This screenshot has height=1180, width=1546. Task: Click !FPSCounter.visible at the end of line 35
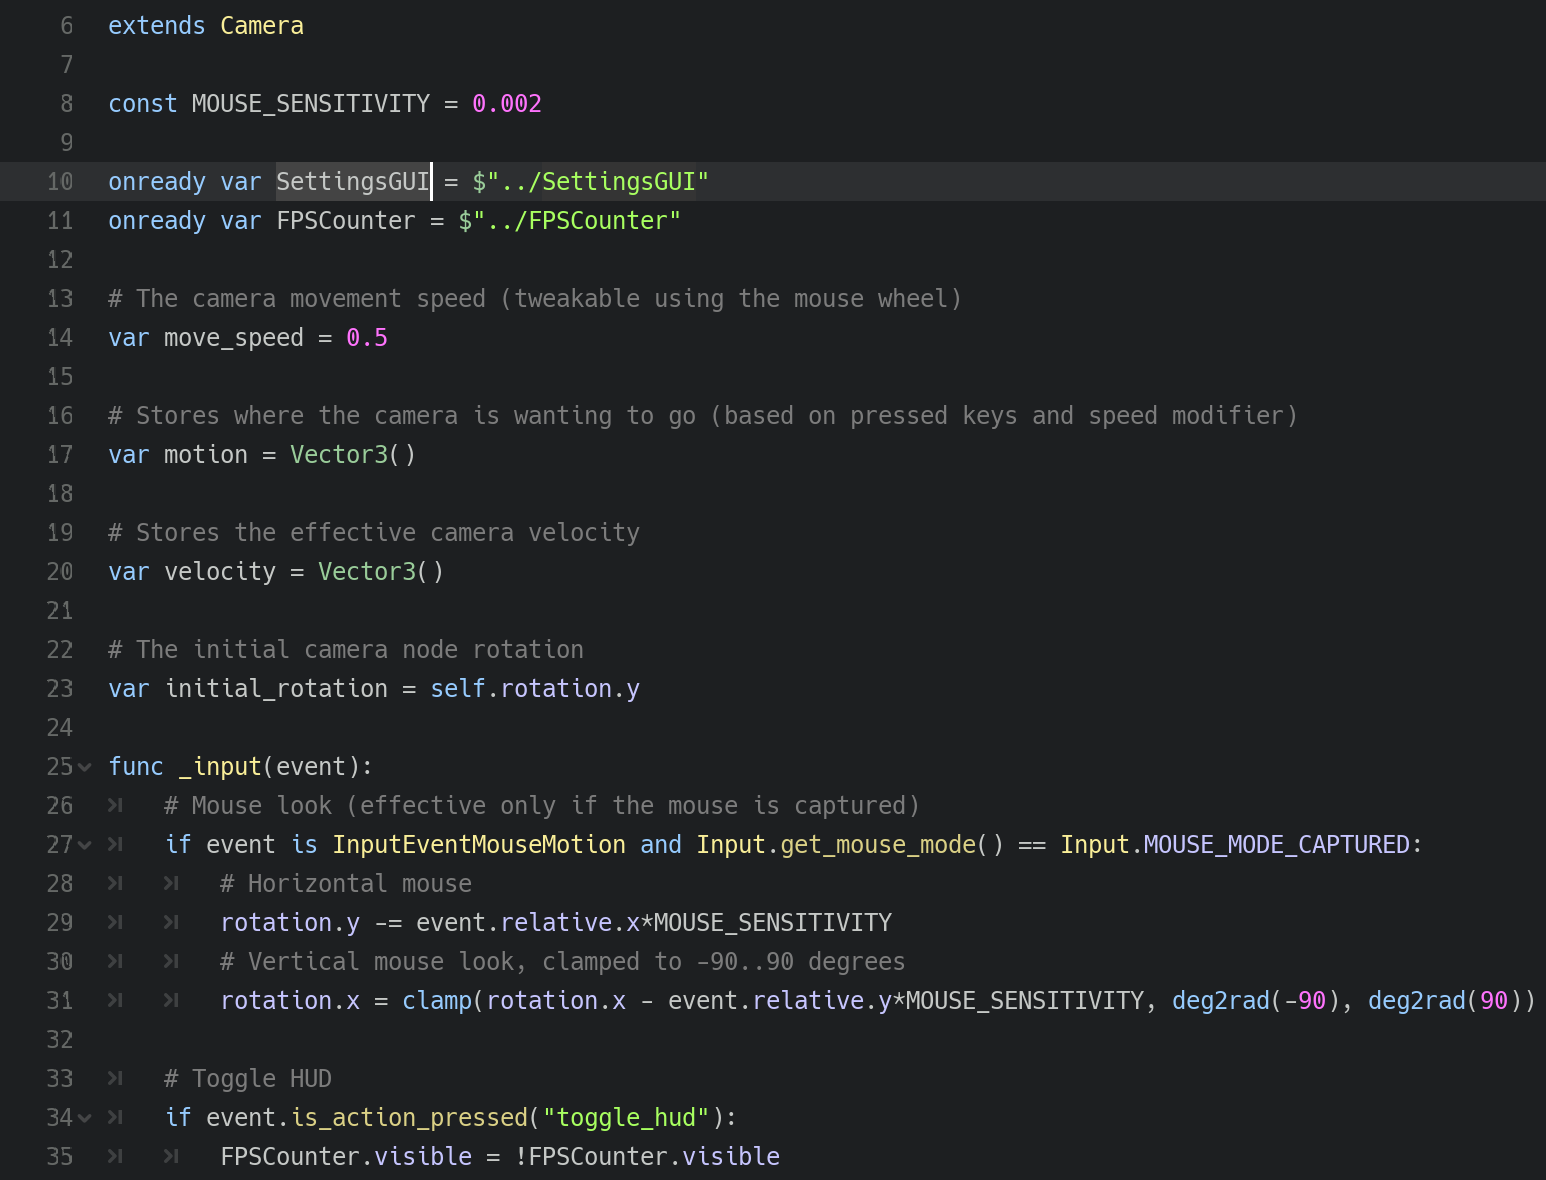647,1157
